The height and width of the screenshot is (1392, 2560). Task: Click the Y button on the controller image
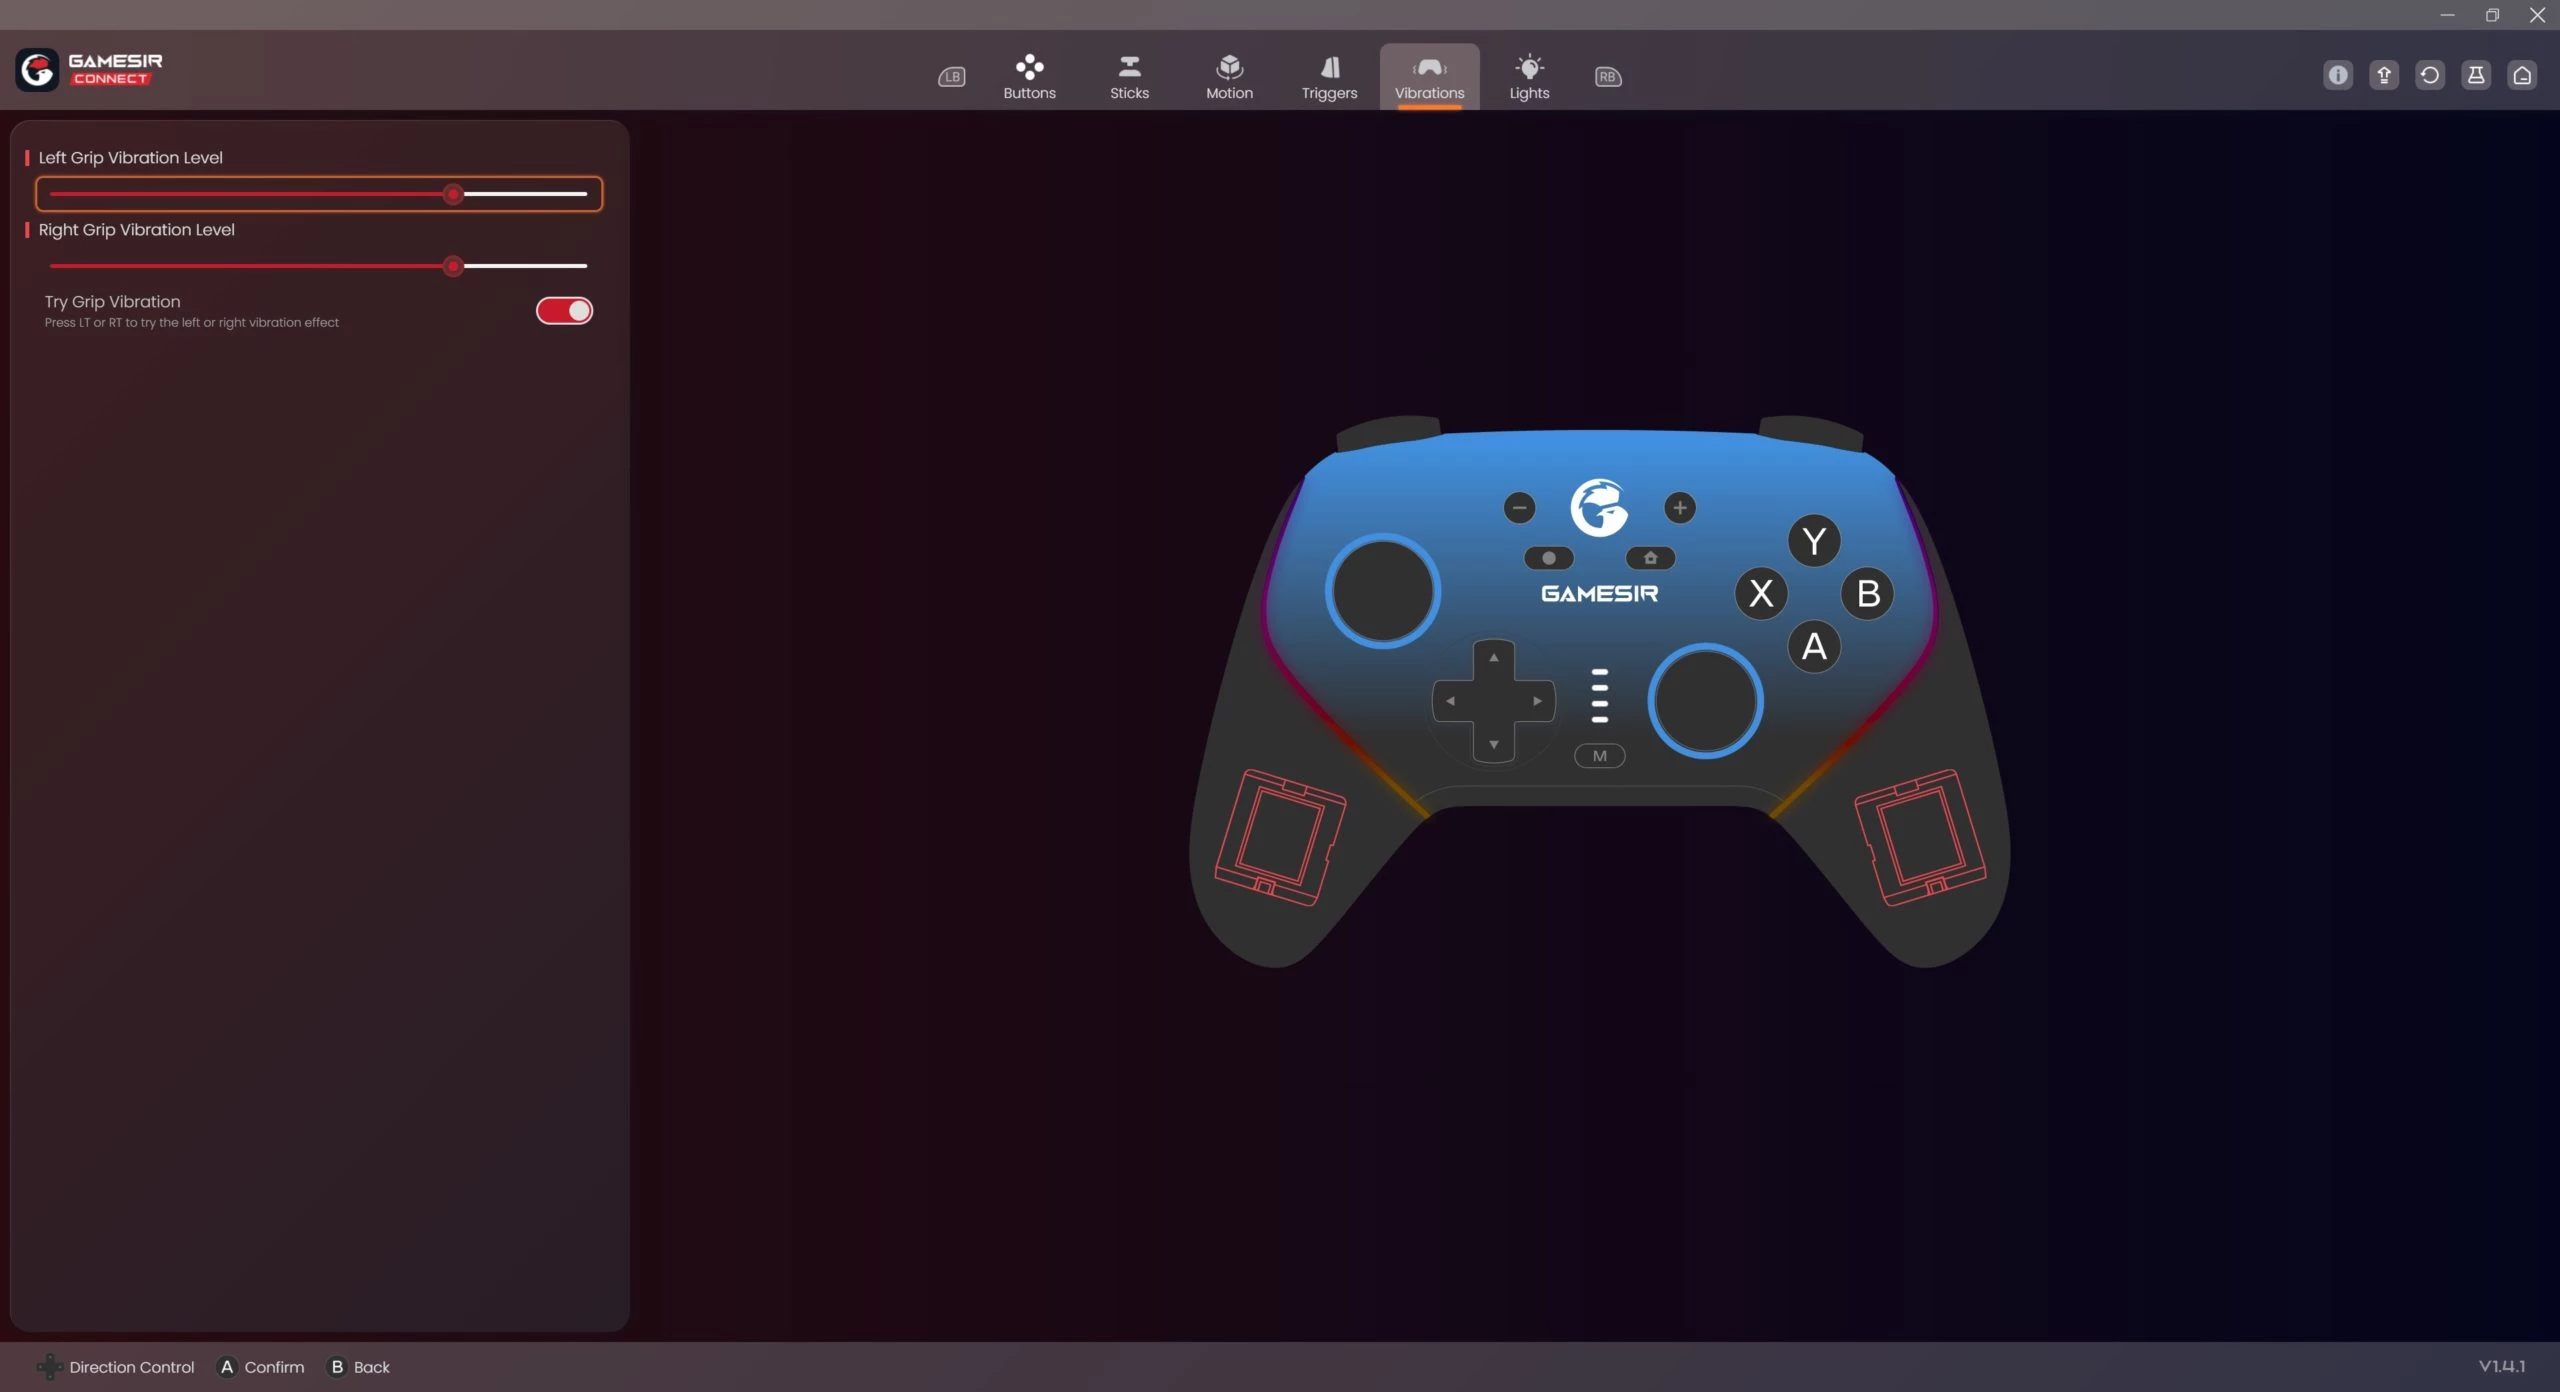[x=1813, y=541]
